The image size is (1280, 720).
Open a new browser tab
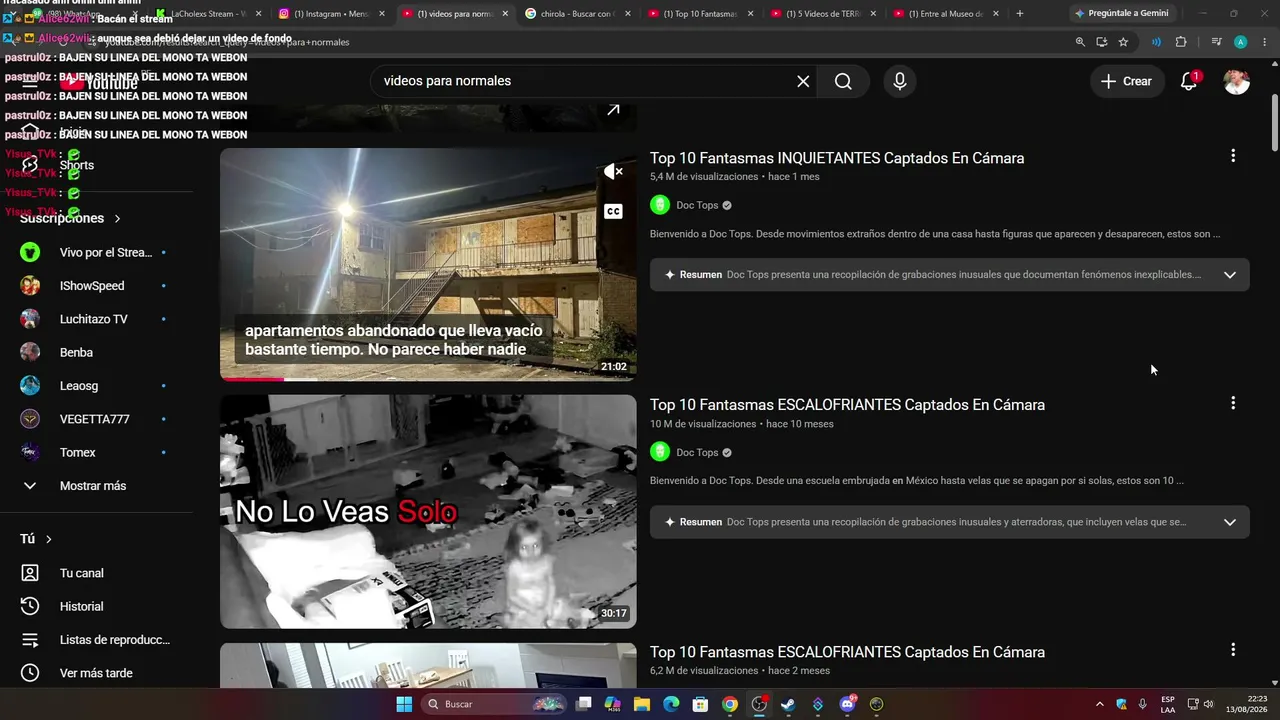1020,14
